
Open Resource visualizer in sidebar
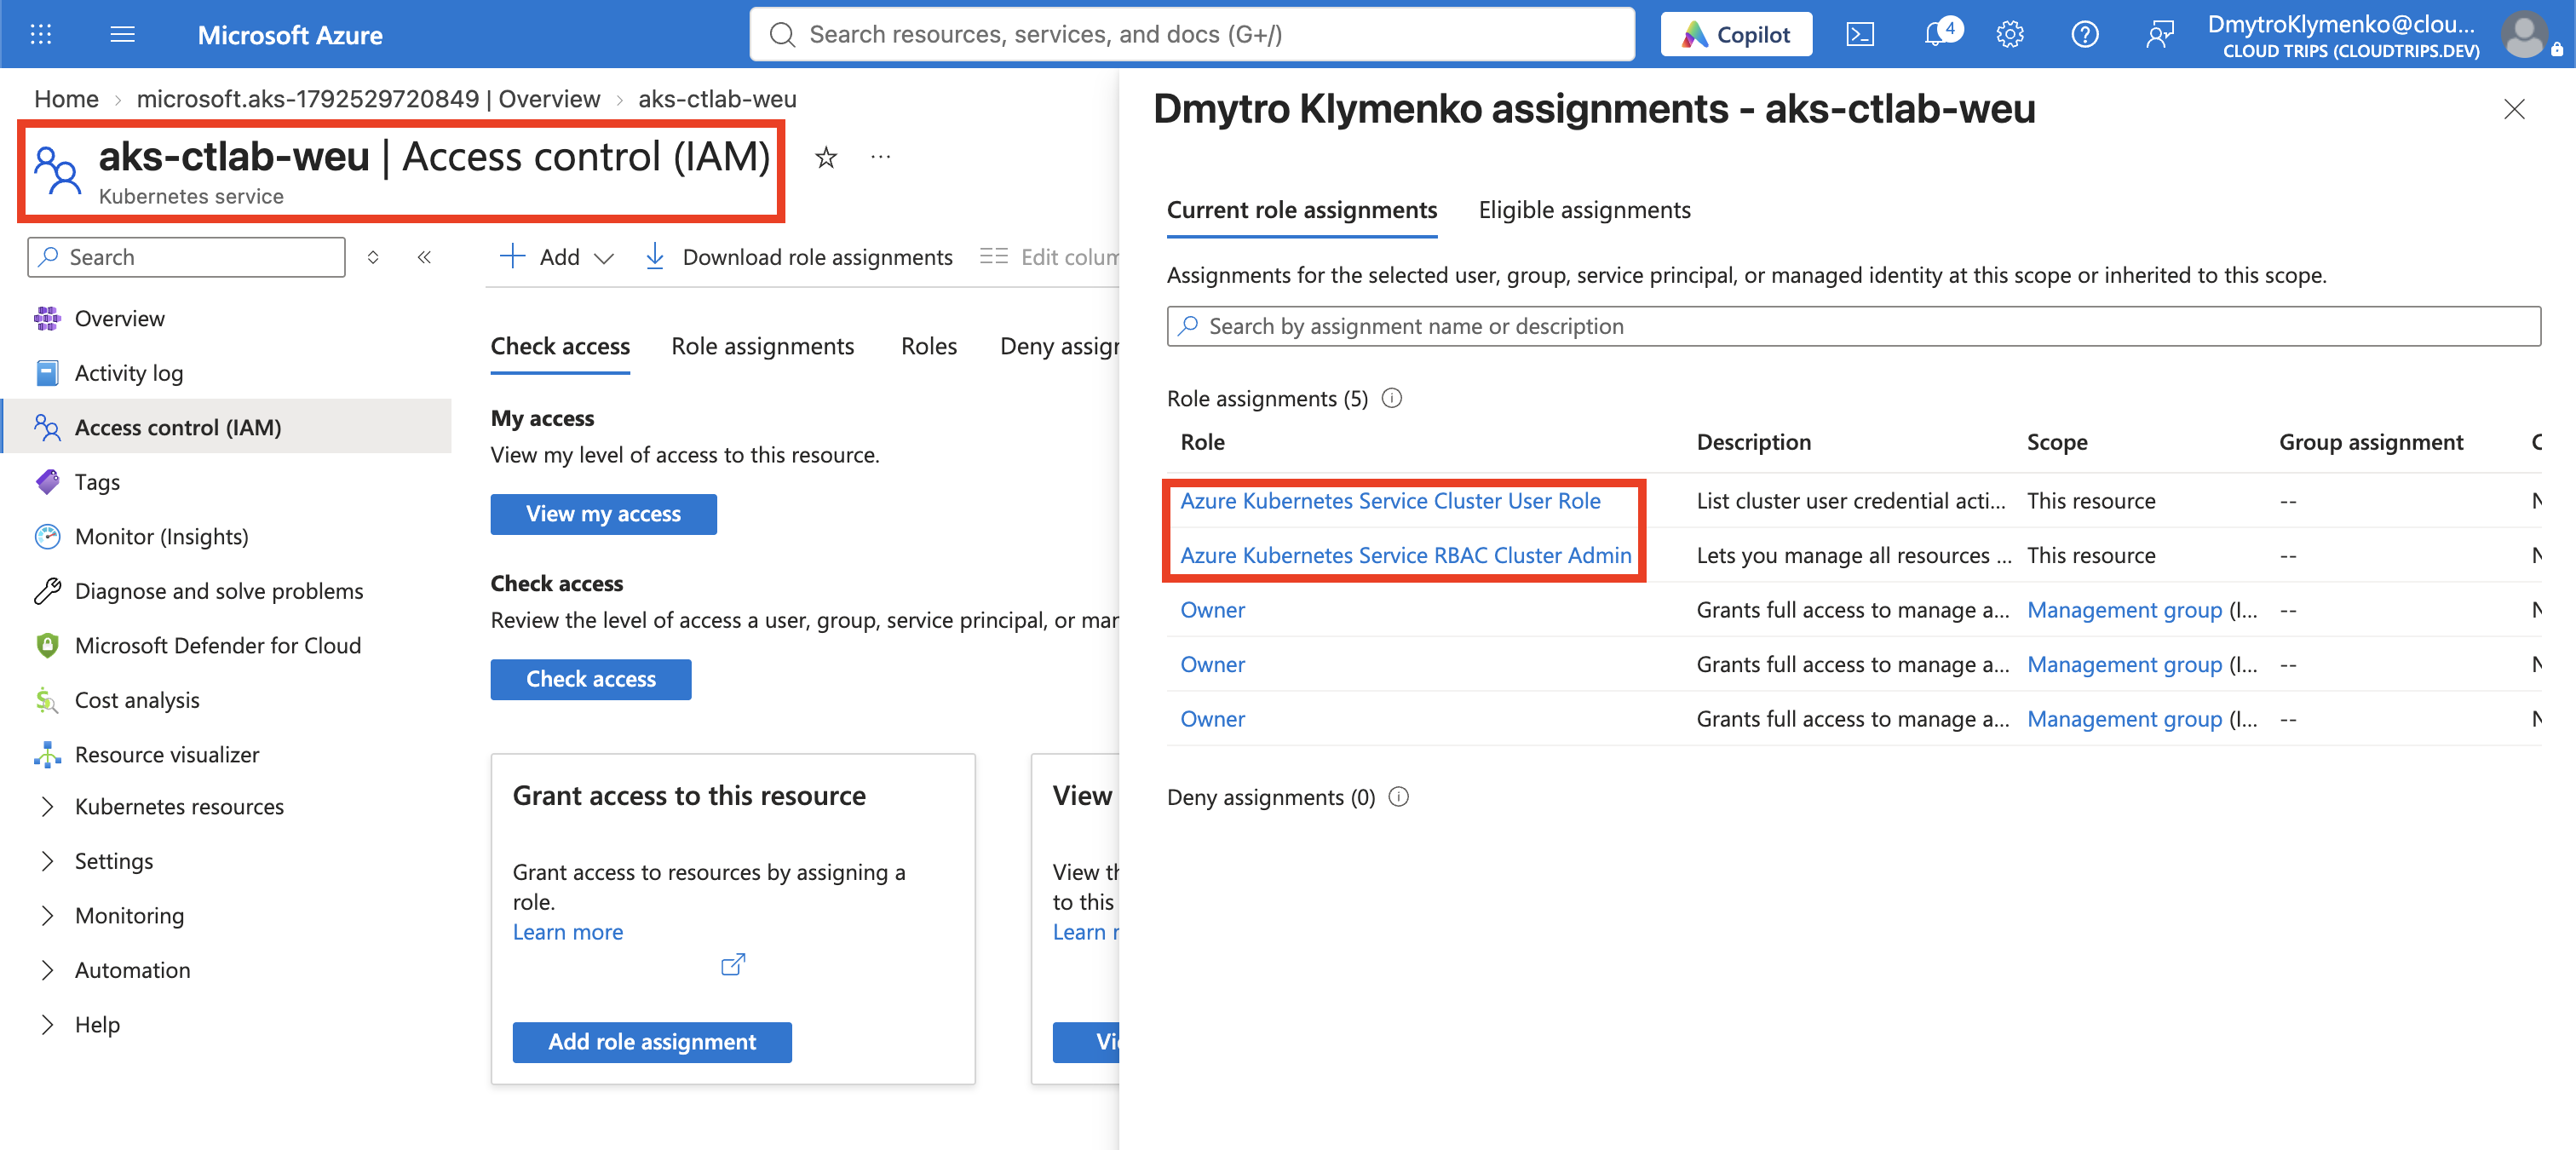point(167,754)
